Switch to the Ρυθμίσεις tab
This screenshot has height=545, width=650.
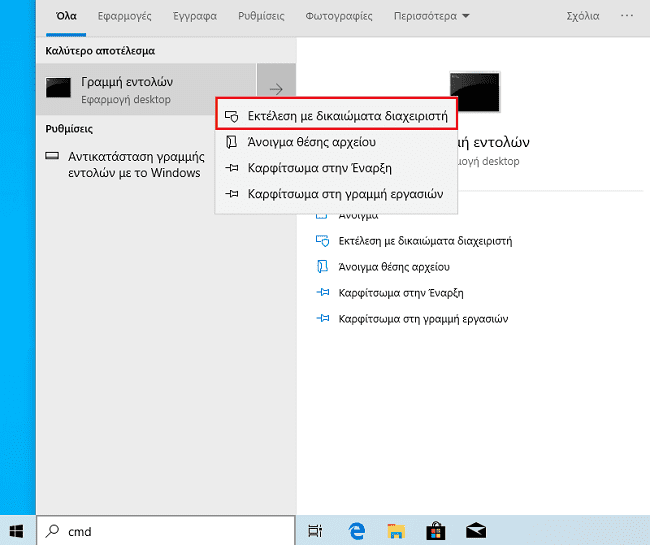click(261, 16)
